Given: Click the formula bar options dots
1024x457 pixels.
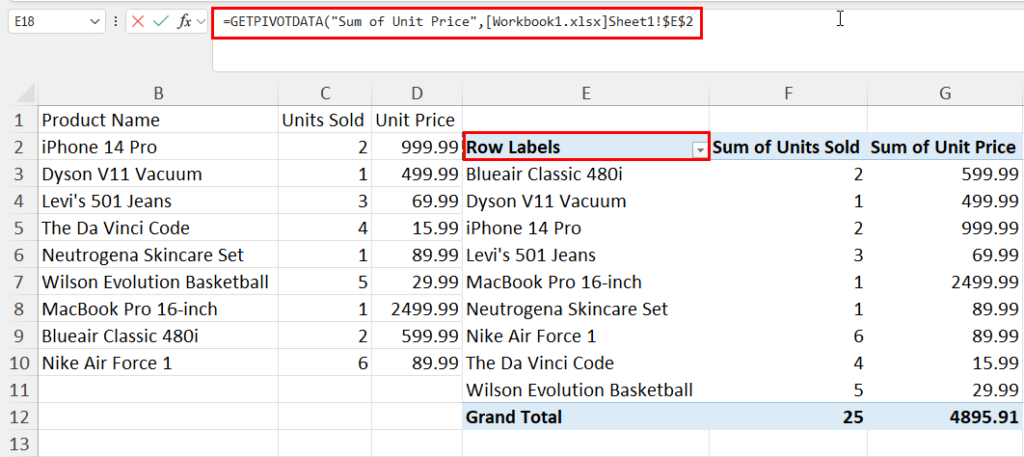Looking at the screenshot, I should coord(115,22).
